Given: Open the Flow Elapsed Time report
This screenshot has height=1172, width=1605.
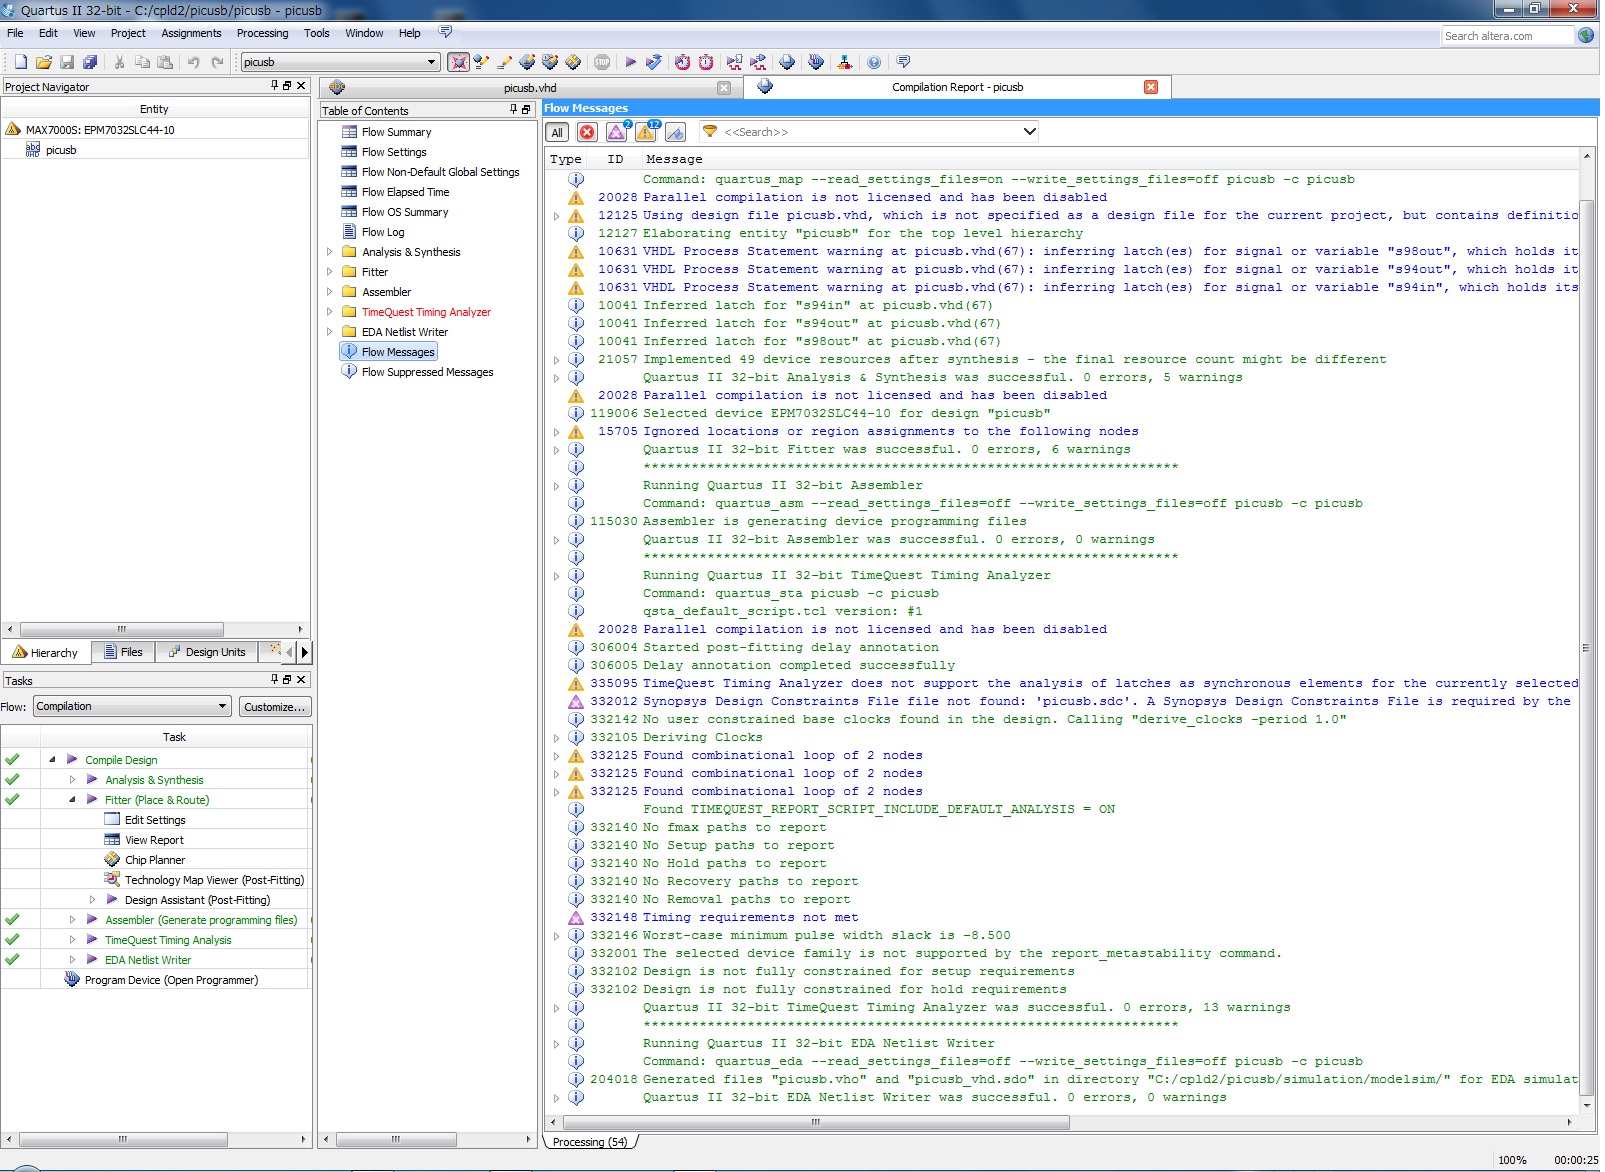Looking at the screenshot, I should point(405,192).
